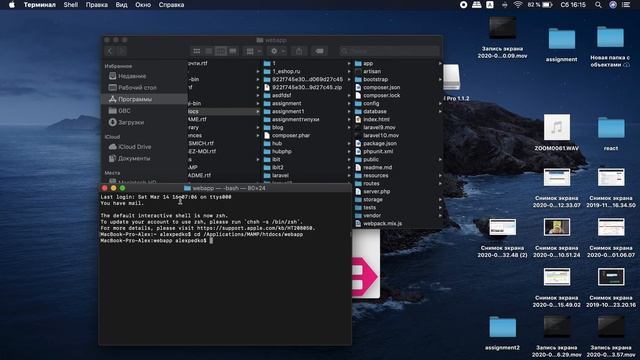This screenshot has width=640, height=360.
Task: Open the Терминал menu
Action: pos(40,5)
